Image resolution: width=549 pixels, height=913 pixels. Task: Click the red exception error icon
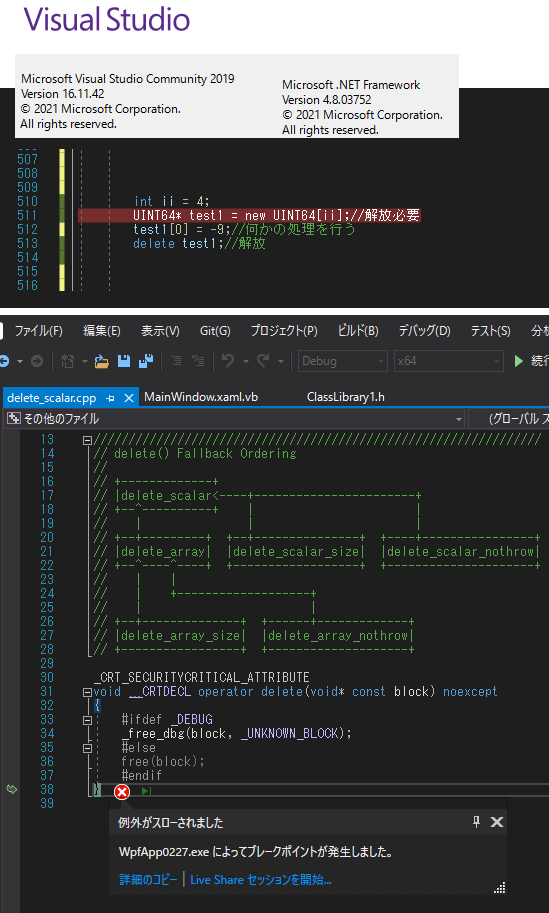pos(122,792)
